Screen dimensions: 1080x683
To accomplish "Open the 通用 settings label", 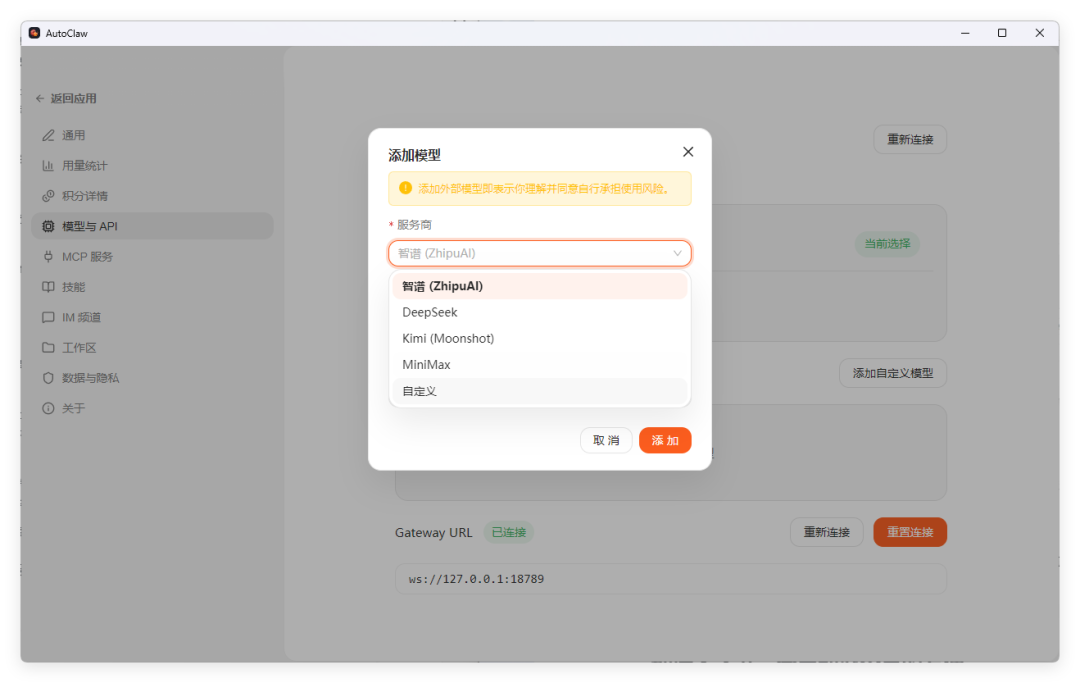I will (x=74, y=135).
